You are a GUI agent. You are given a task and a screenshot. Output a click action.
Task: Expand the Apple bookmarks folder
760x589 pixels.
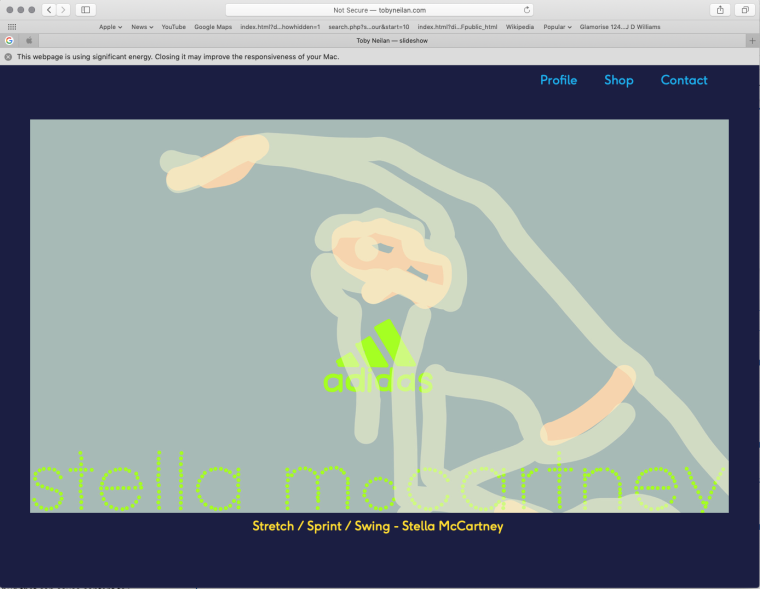click(111, 27)
